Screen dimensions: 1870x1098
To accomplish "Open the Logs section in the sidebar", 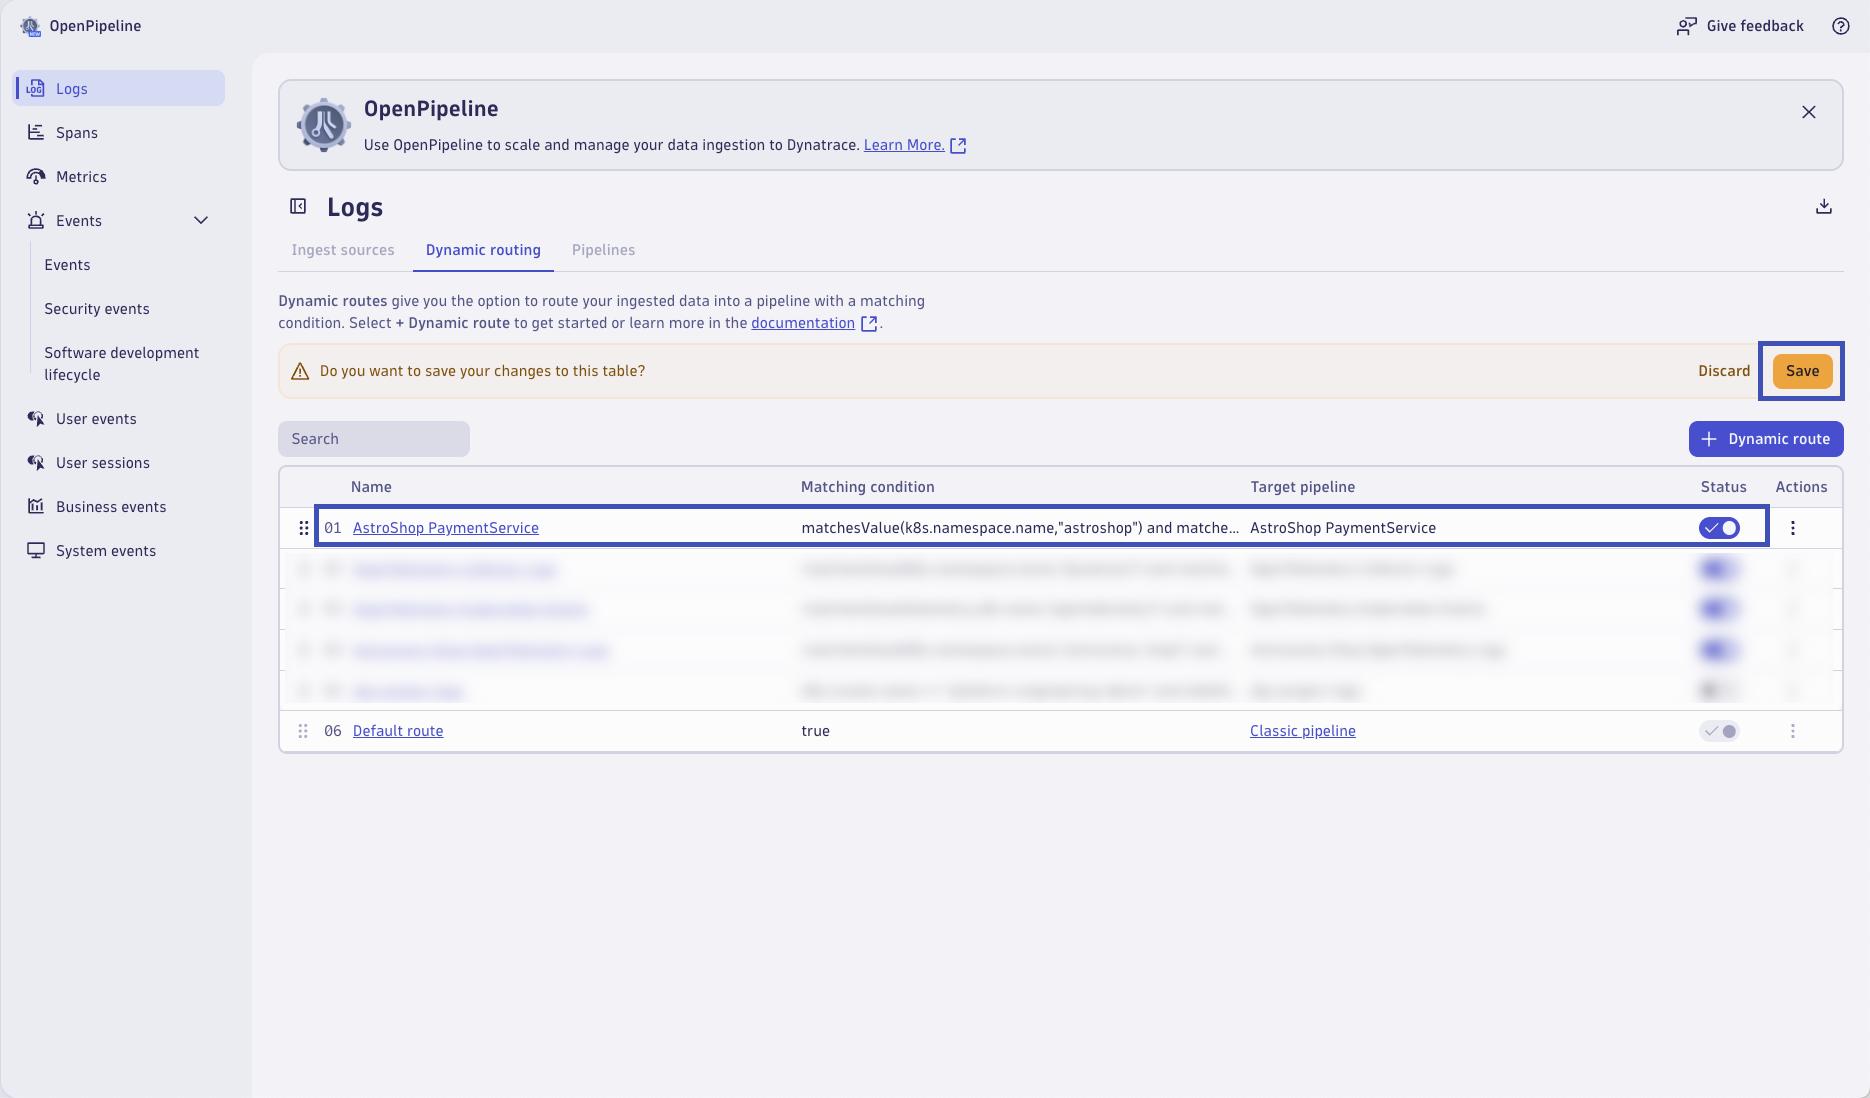I will tap(119, 88).
